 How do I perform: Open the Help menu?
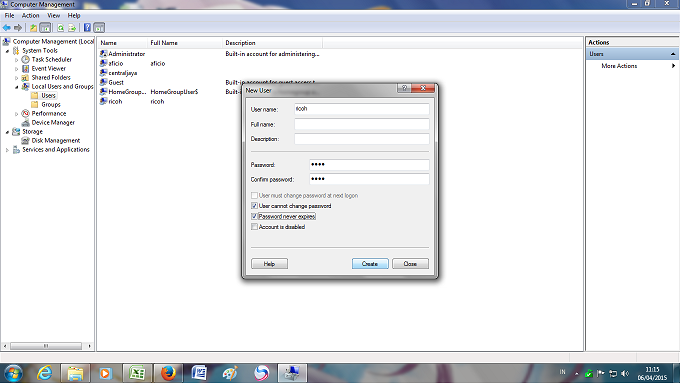coord(74,15)
